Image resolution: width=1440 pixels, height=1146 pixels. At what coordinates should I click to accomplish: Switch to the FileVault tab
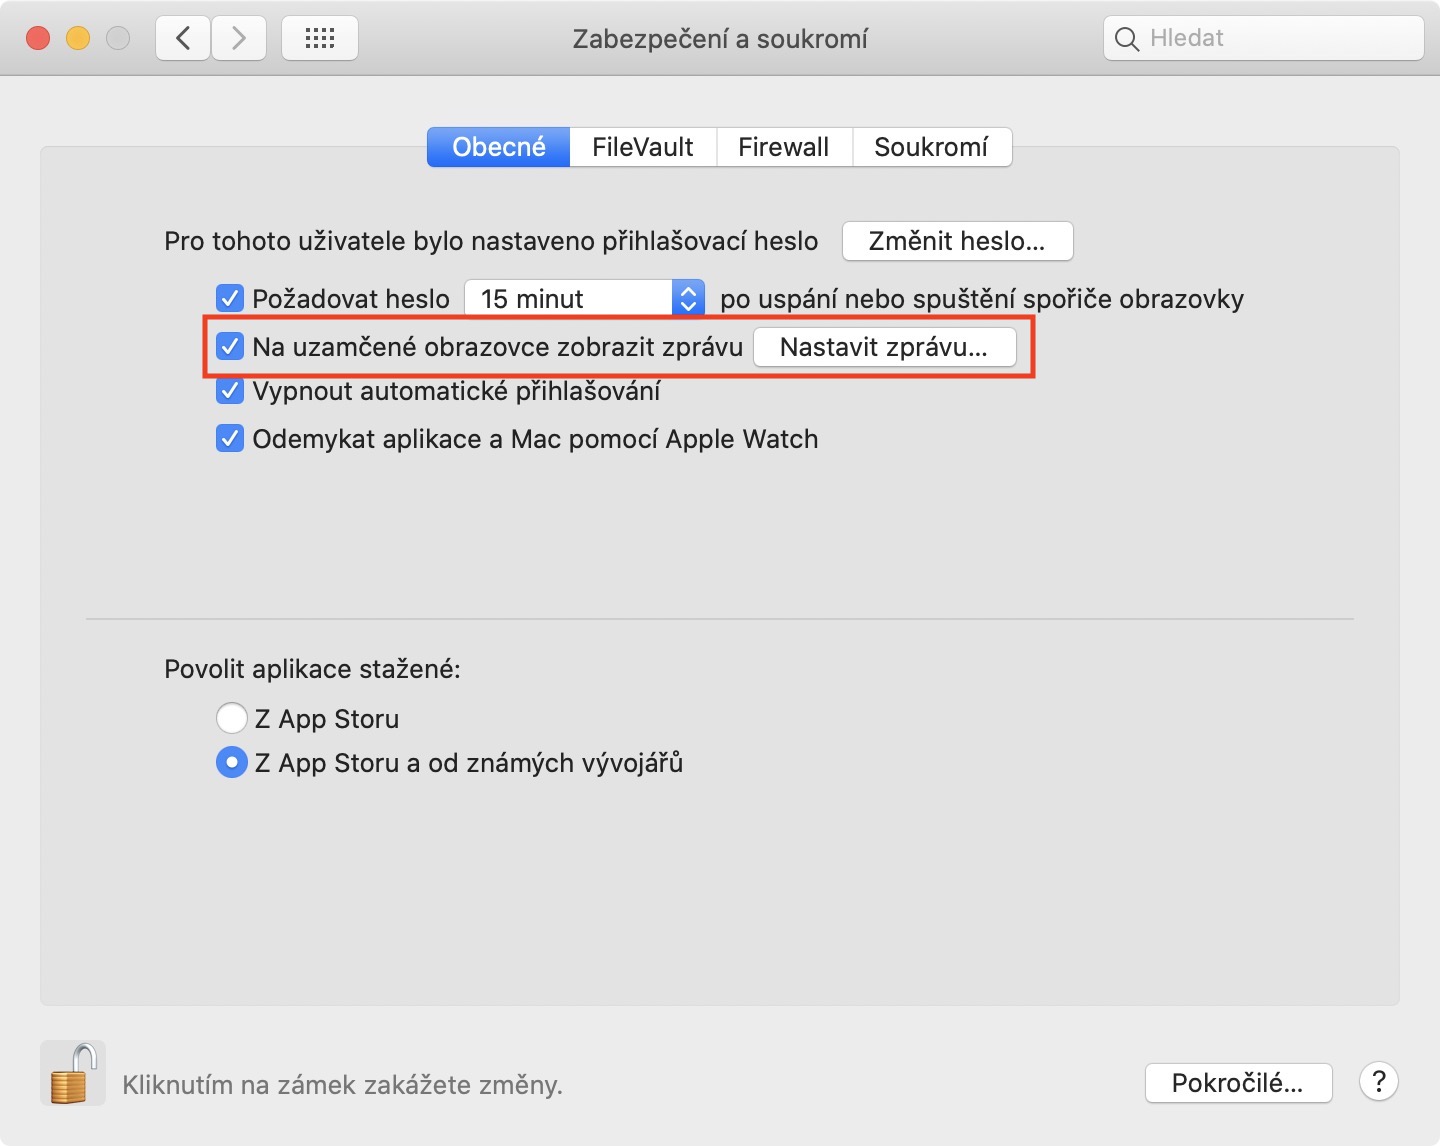tap(642, 147)
